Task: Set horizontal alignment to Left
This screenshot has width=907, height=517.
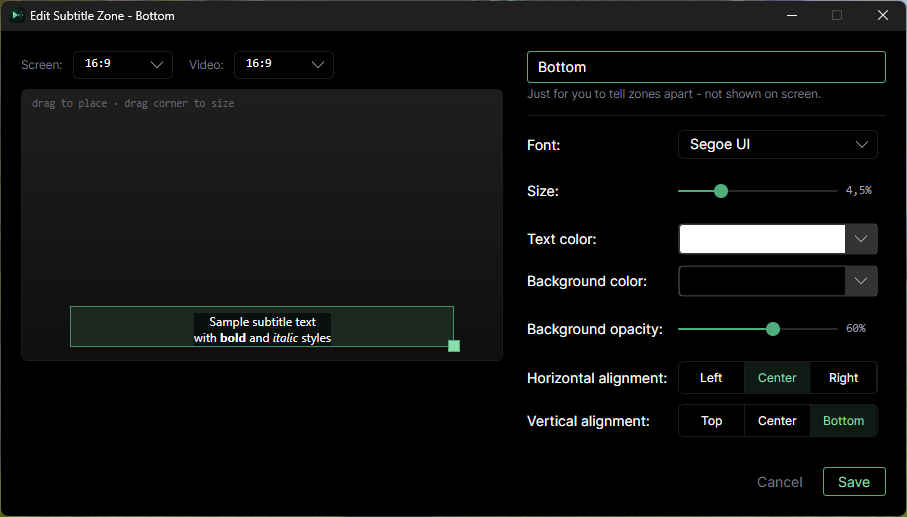Action: 711,378
